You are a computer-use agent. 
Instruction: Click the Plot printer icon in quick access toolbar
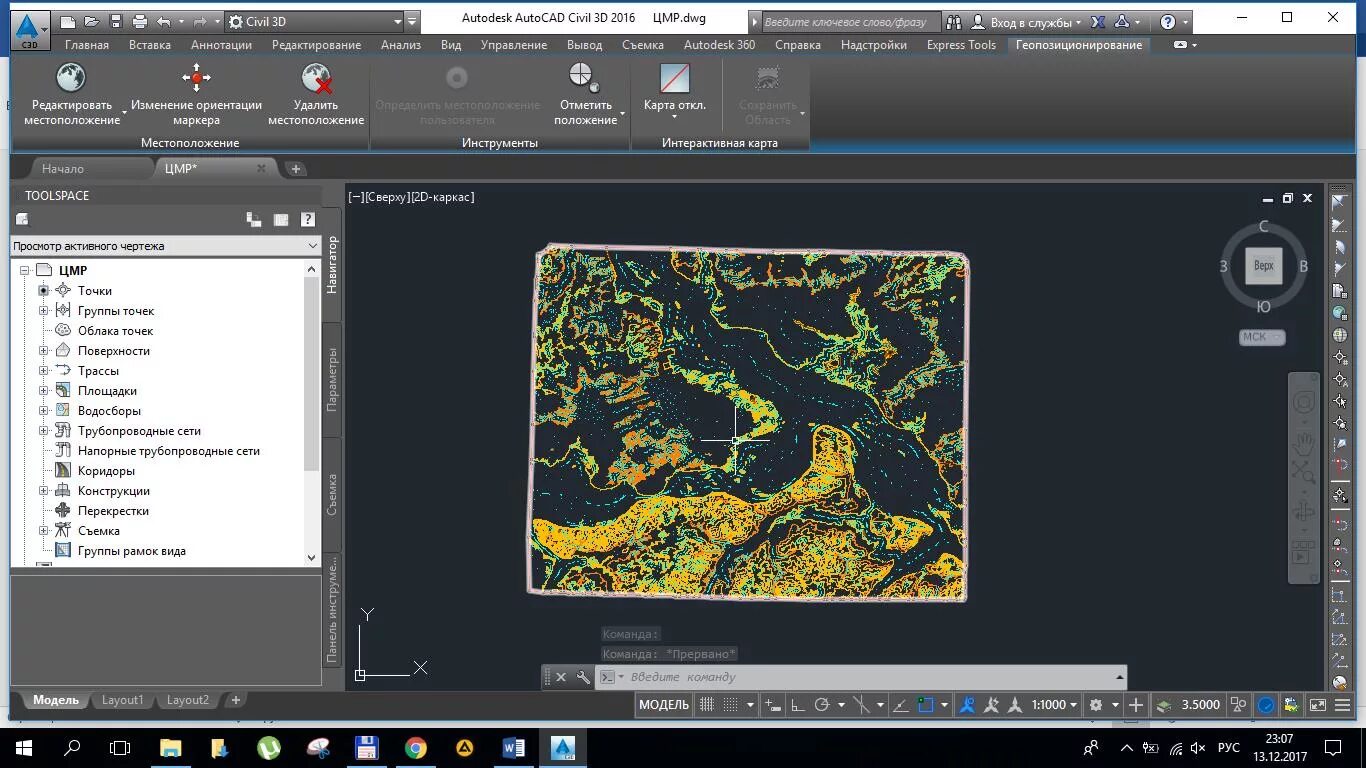click(140, 21)
